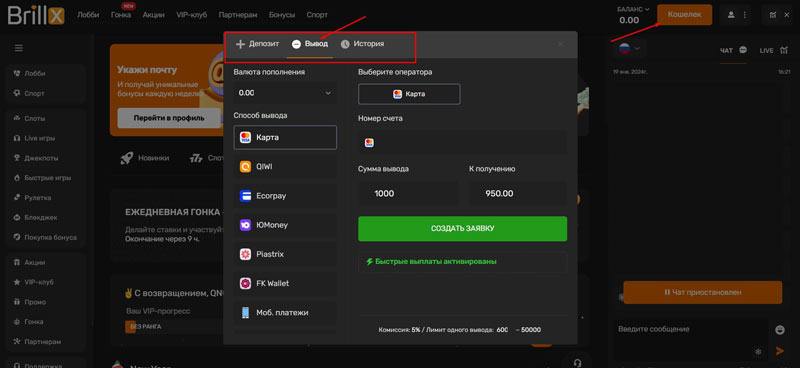This screenshot has width=800, height=368.
Task: Send chat message with arrow icon
Action: click(780, 351)
